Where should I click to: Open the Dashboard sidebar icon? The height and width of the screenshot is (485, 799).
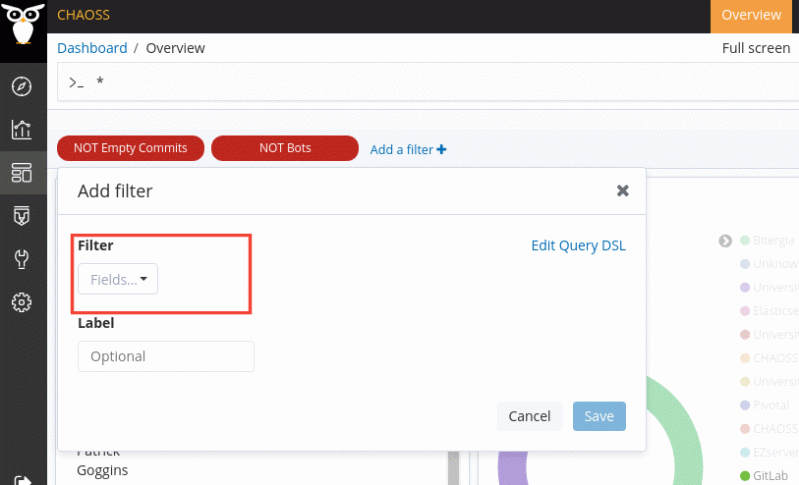point(21,173)
